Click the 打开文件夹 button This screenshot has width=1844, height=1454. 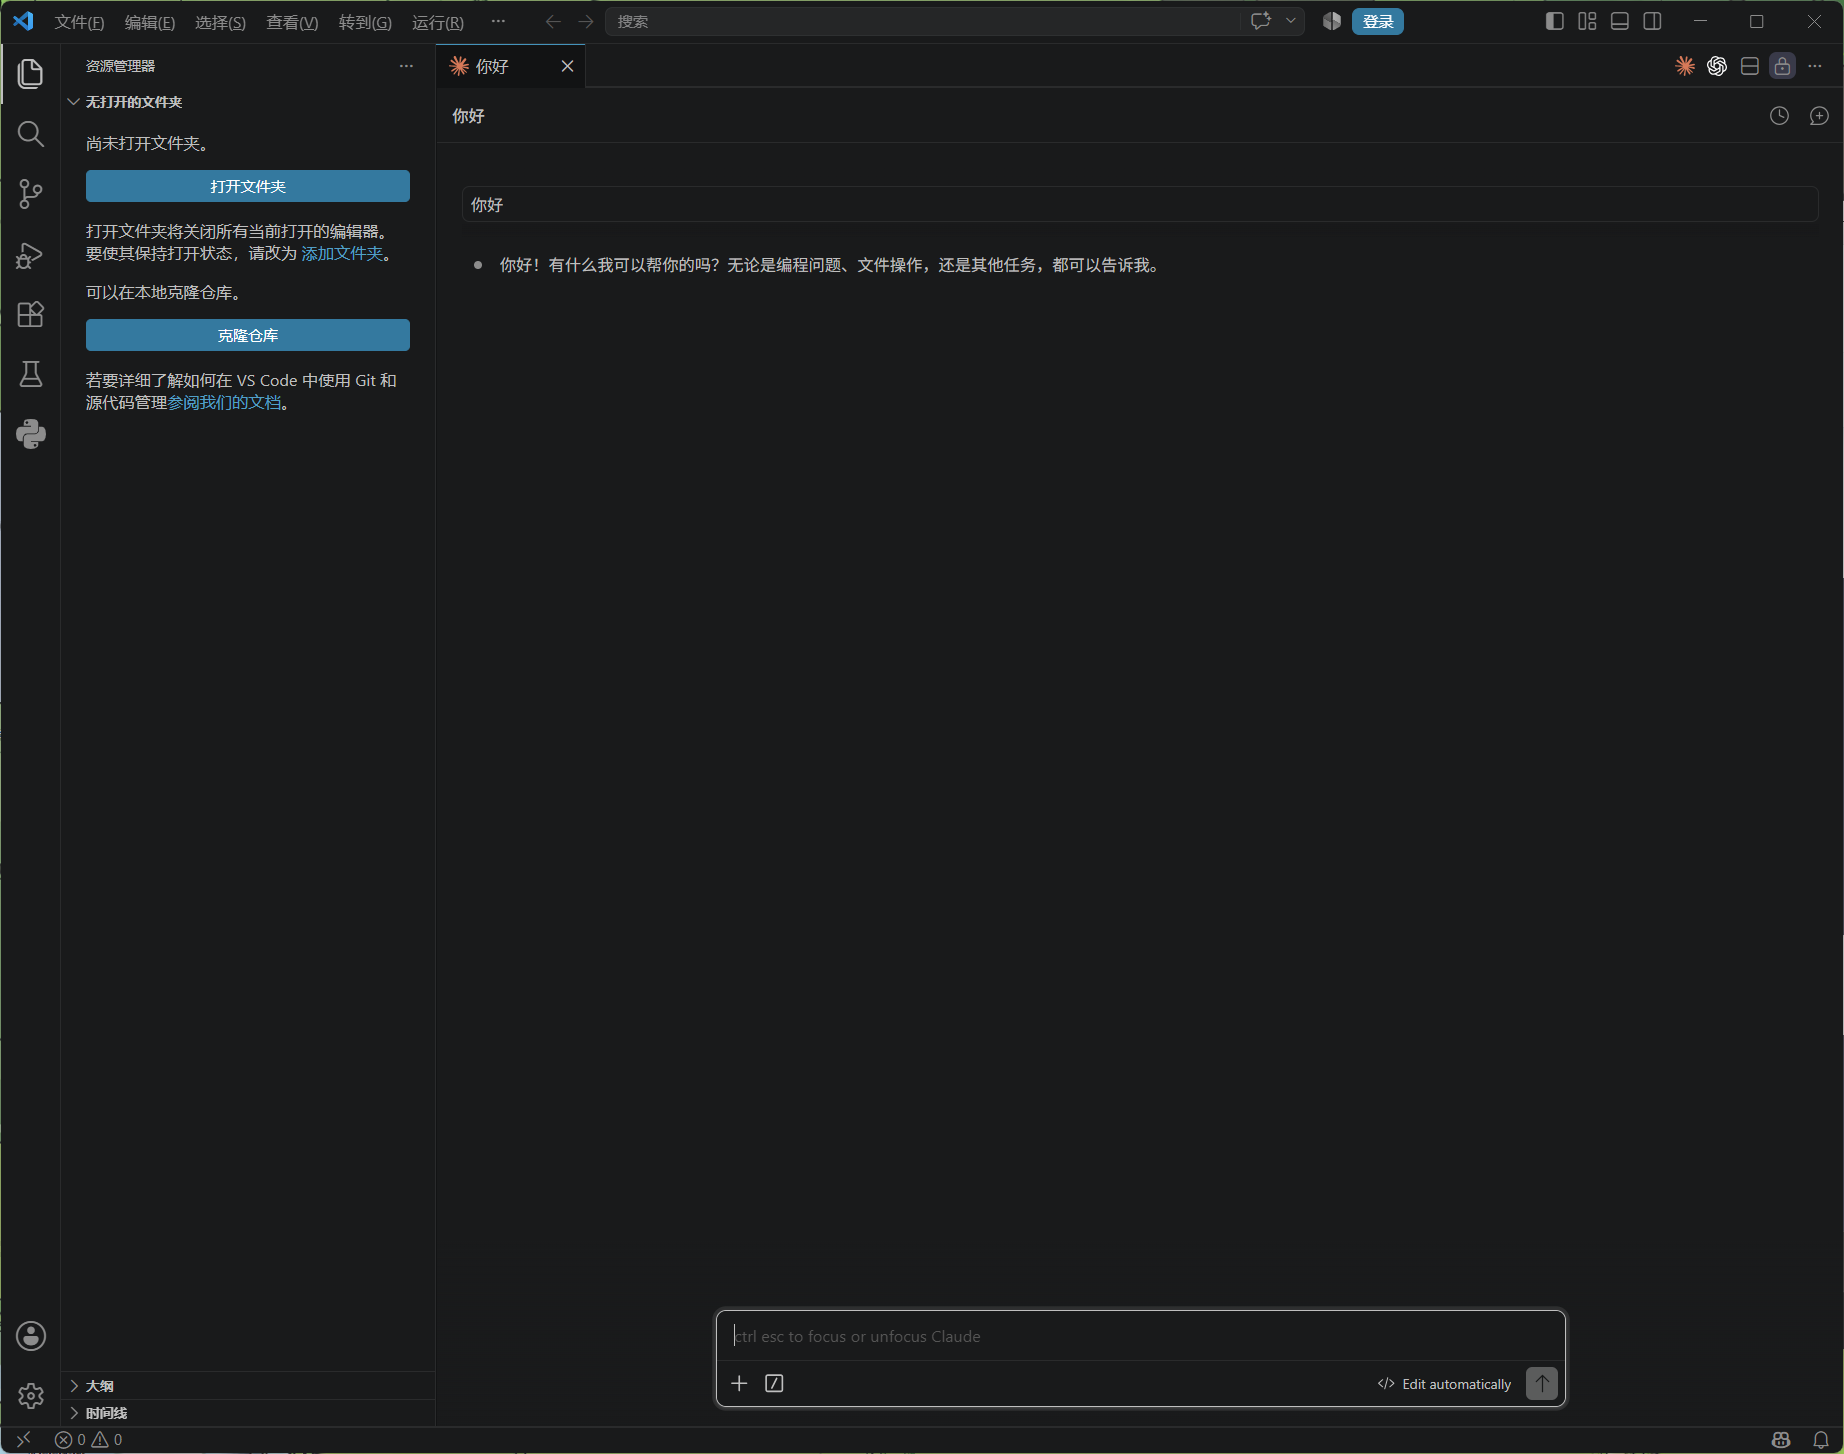pyautogui.click(x=248, y=186)
